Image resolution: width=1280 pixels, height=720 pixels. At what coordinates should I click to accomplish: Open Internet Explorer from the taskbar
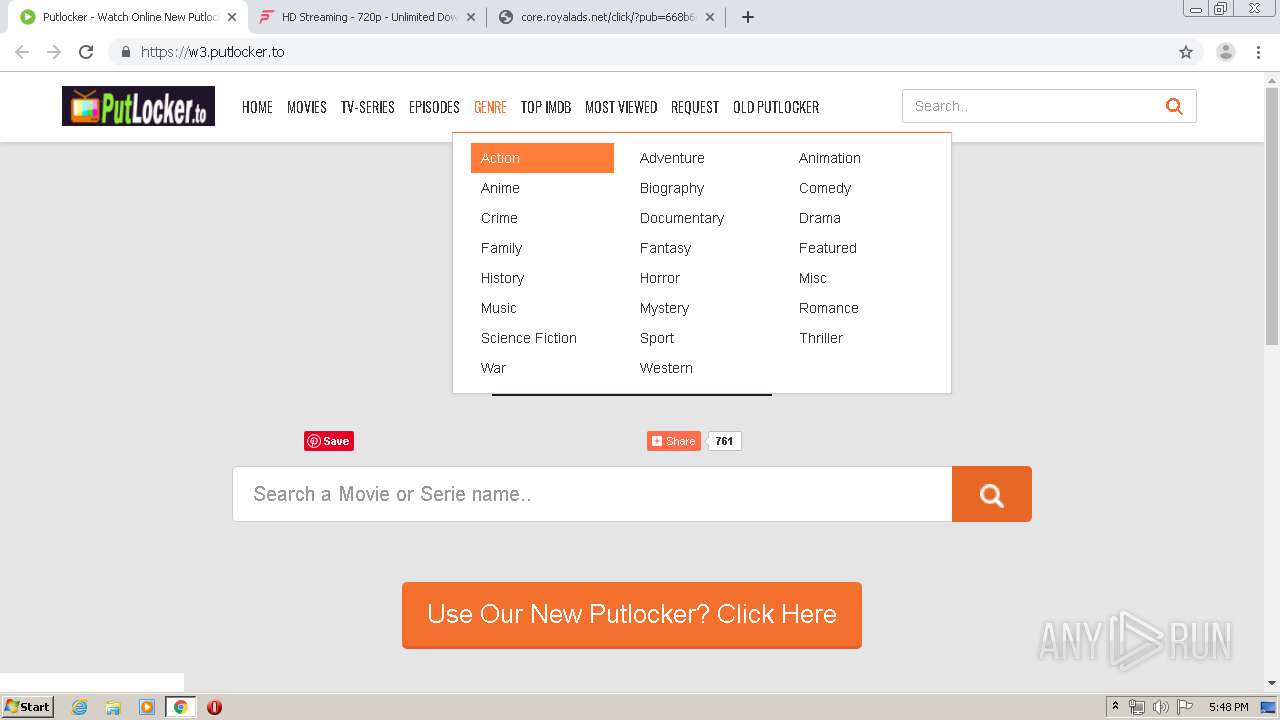79,707
